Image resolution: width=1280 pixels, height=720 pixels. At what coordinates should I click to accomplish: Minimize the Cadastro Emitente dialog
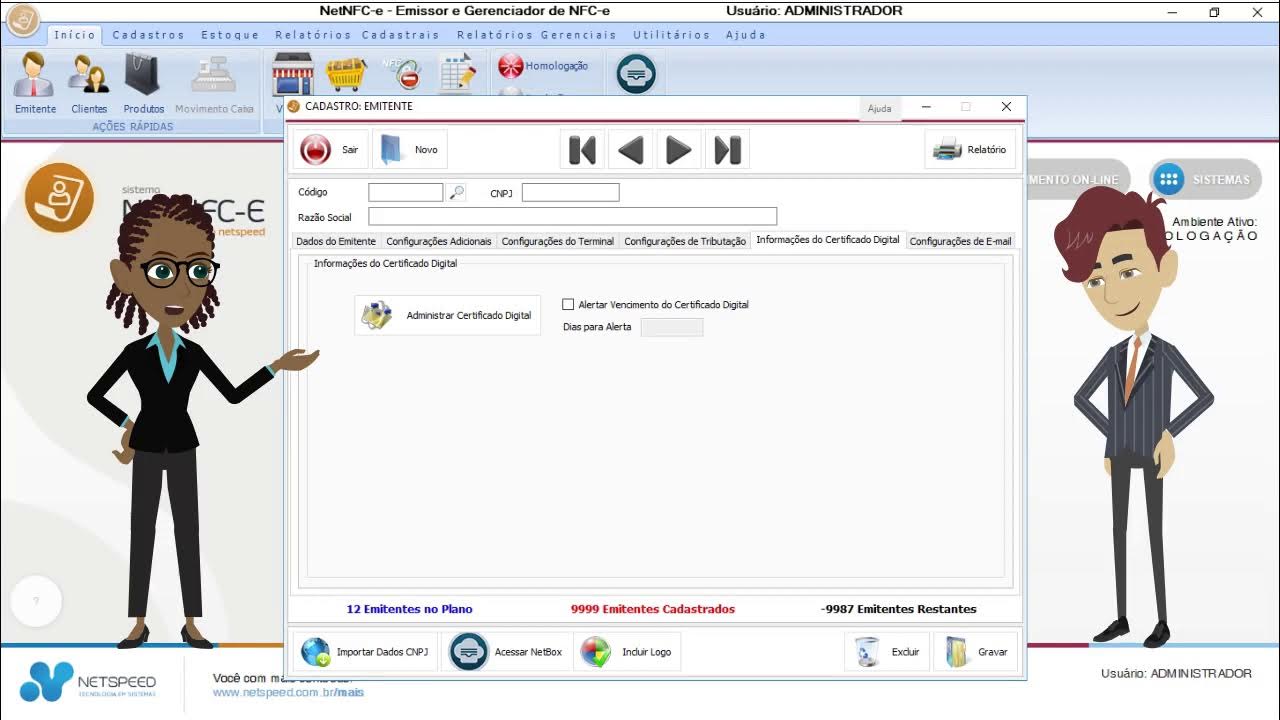(927, 107)
